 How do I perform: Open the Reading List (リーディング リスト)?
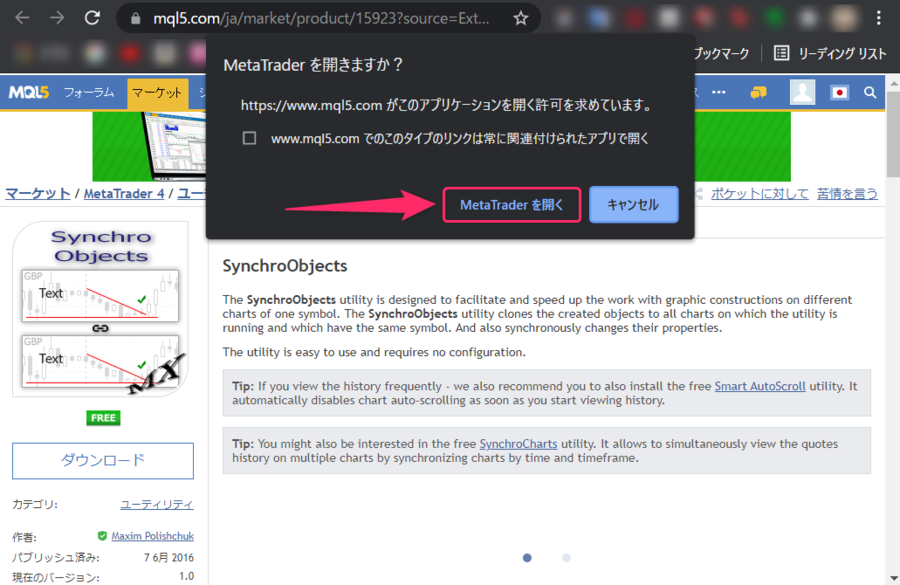831,53
